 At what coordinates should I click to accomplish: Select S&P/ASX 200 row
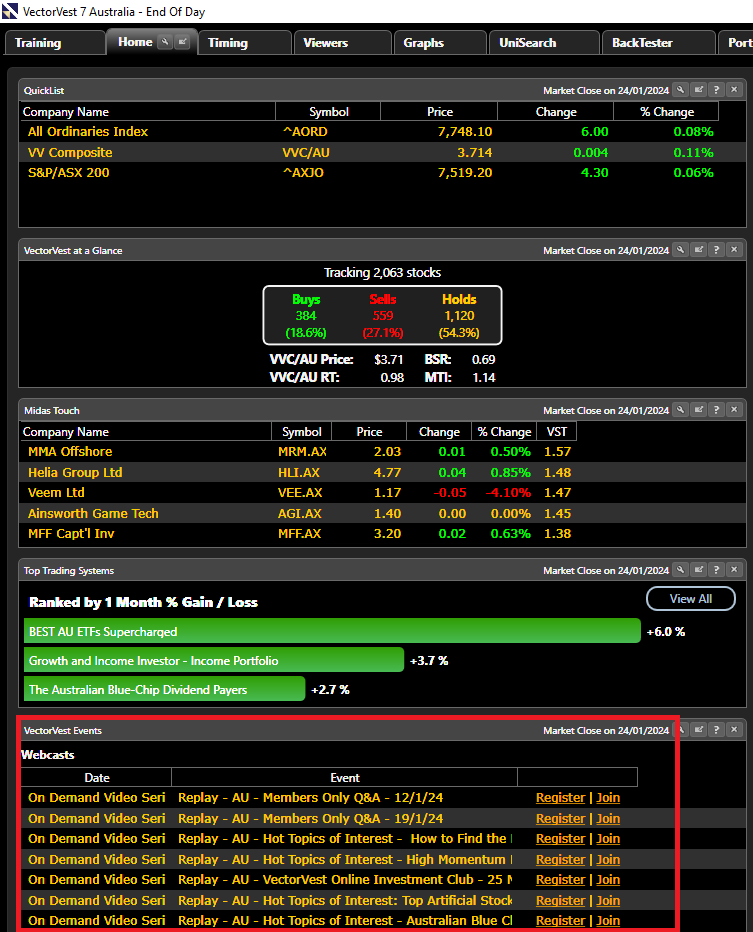pos(382,172)
